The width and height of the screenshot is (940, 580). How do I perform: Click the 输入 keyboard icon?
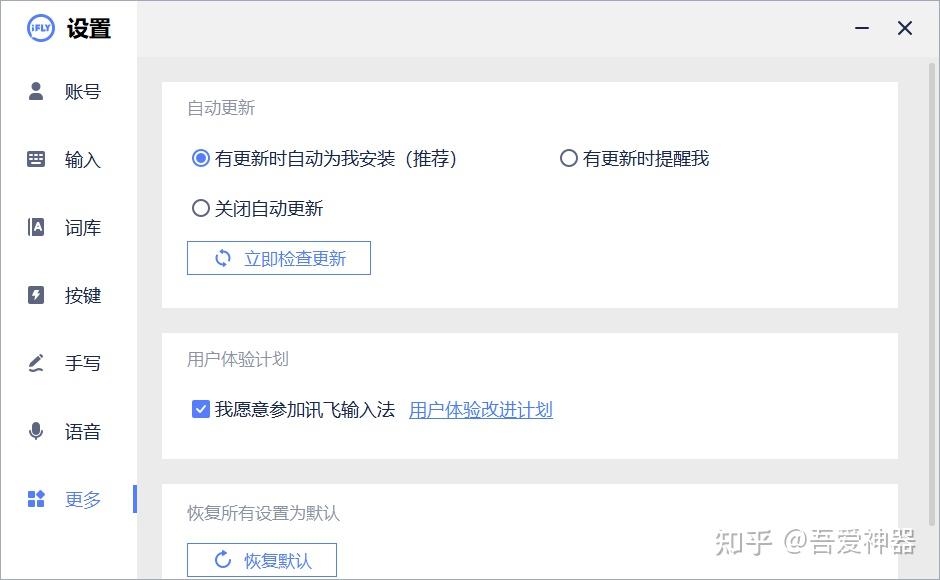coord(36,159)
